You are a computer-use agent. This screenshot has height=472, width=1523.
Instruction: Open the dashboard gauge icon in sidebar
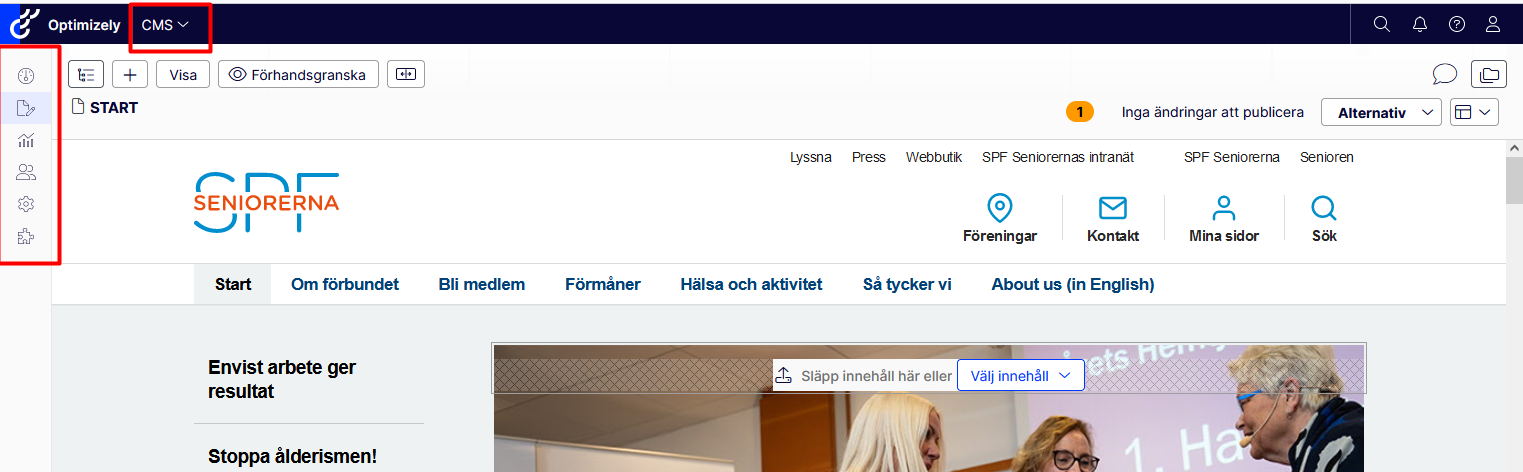26,75
